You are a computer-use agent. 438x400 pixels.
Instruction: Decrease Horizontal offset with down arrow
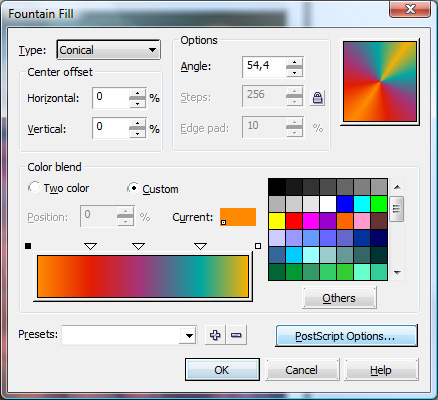click(137, 104)
